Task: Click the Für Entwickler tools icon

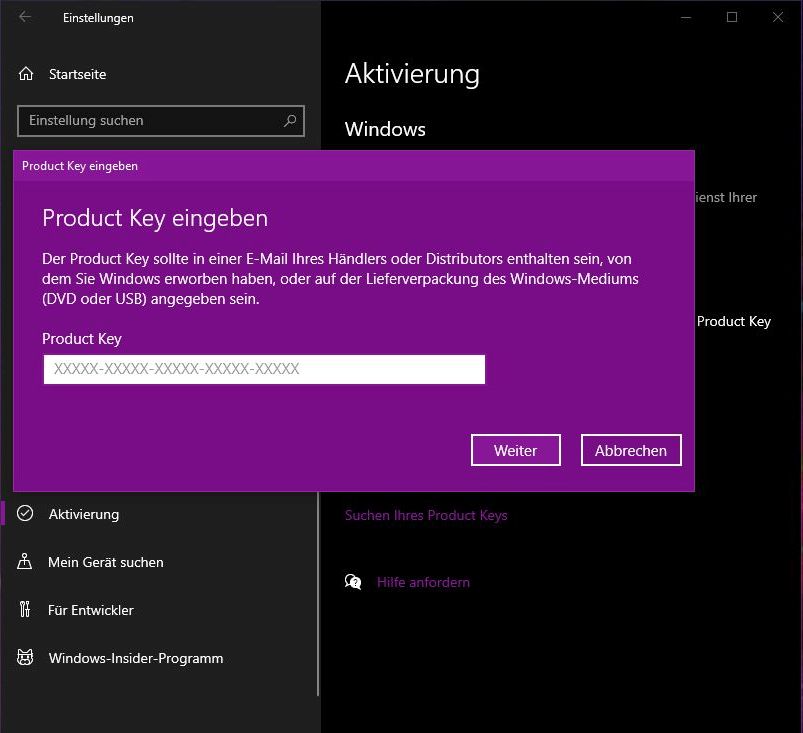Action: pyautogui.click(x=26, y=610)
